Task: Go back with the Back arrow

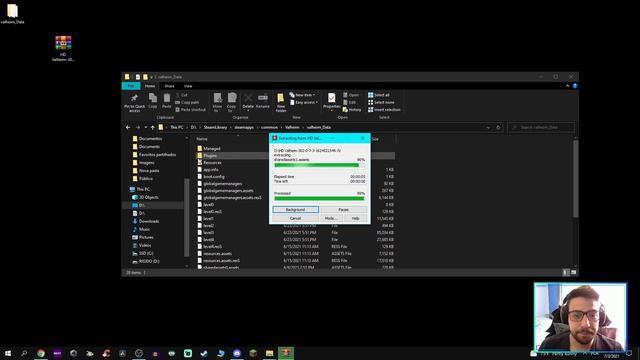Action: (x=128, y=127)
